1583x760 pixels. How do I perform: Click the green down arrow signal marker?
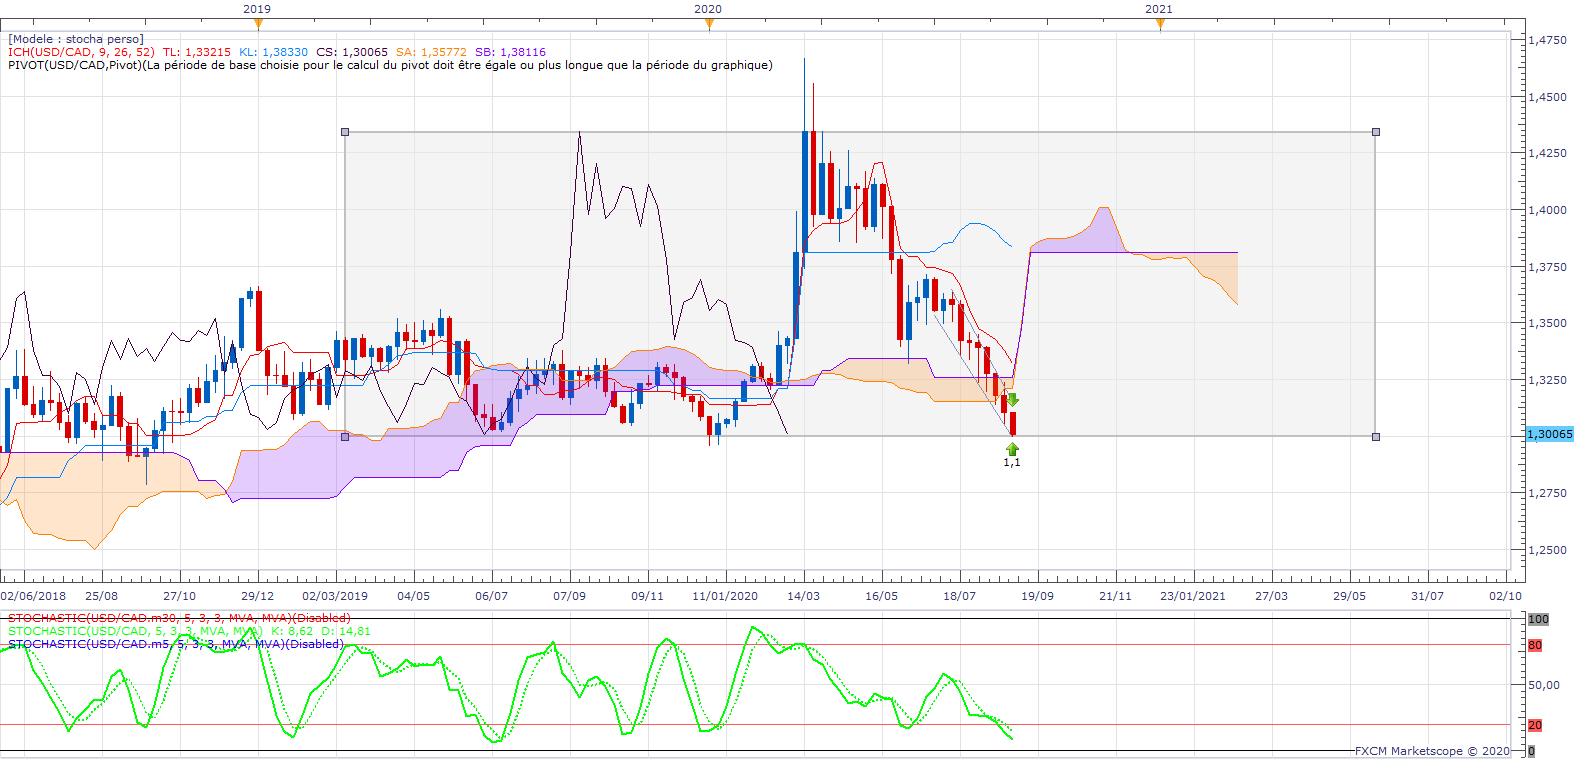coord(1012,400)
